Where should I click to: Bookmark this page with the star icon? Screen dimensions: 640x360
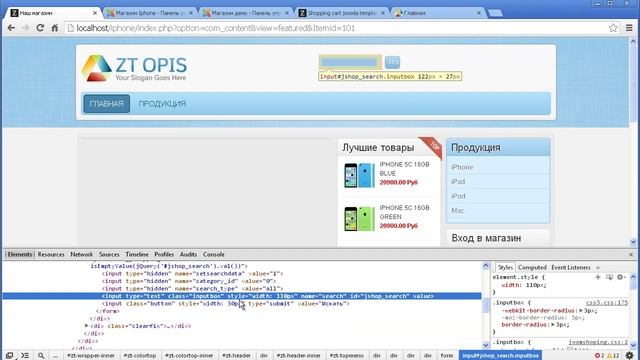(x=613, y=28)
